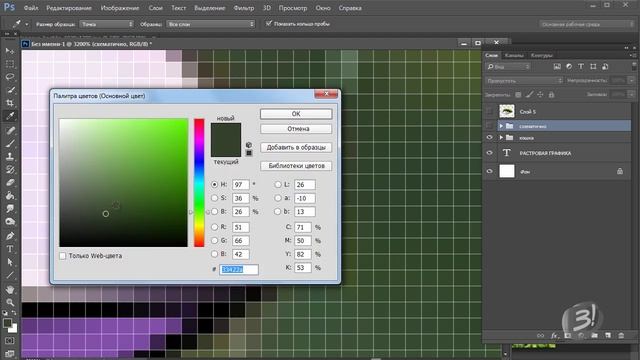Select the Rectangular Marquee tool

tap(10, 64)
